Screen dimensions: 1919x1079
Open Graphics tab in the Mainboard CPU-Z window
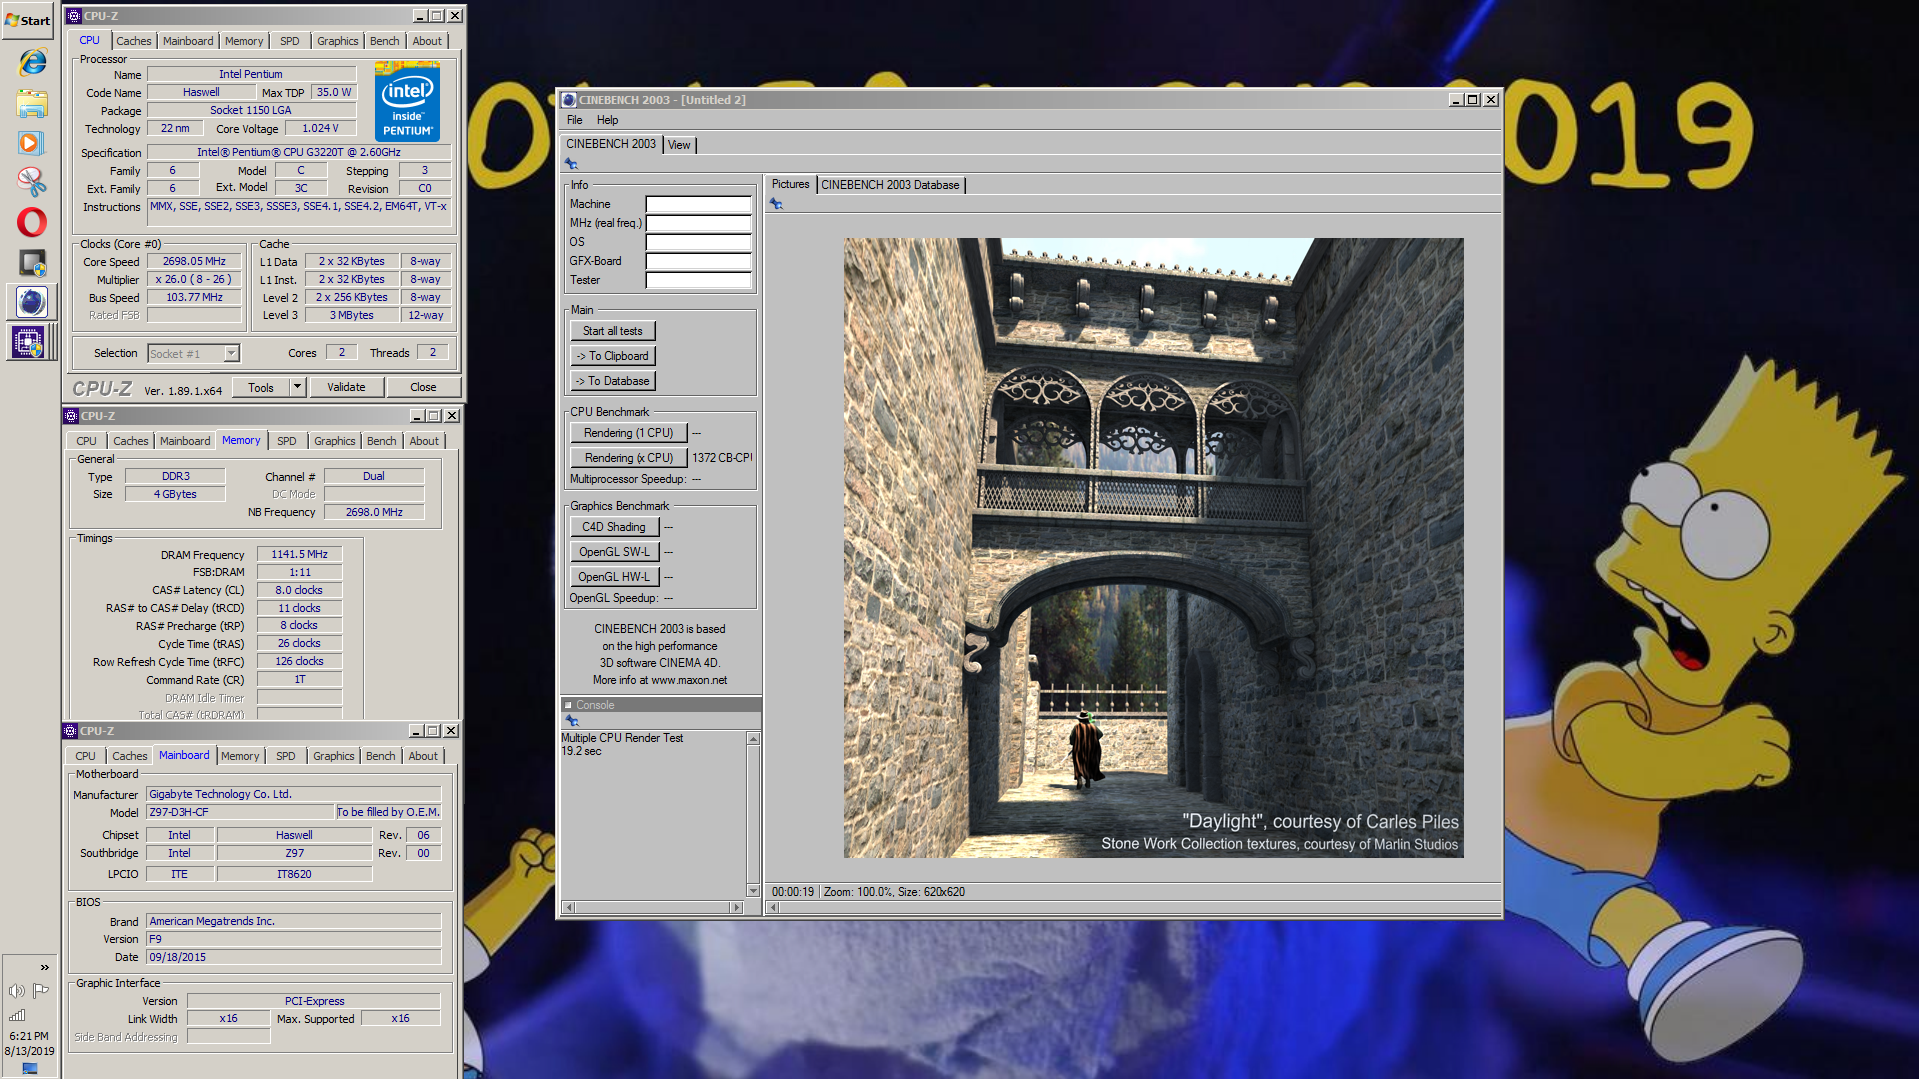pos(333,756)
